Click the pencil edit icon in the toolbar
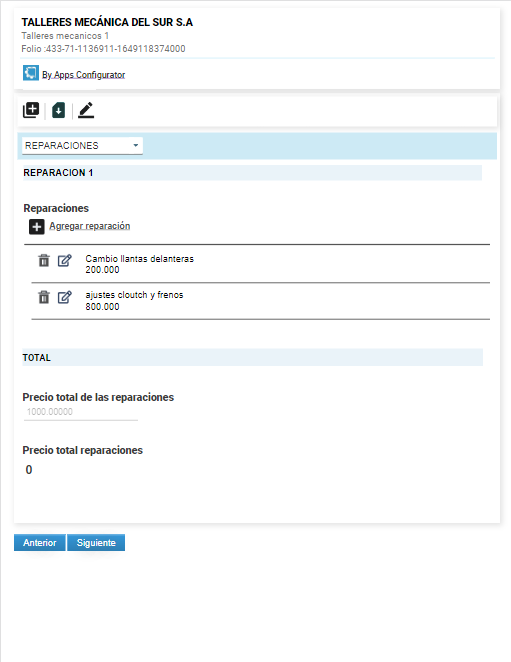This screenshot has height=662, width=511. click(x=86, y=110)
